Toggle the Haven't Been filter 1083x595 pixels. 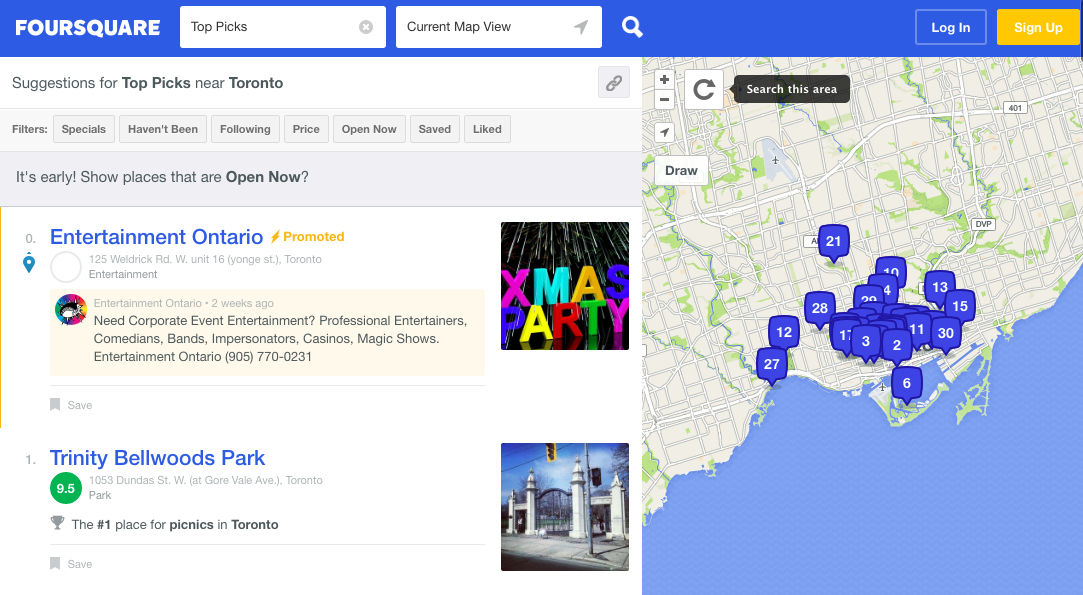tap(163, 129)
